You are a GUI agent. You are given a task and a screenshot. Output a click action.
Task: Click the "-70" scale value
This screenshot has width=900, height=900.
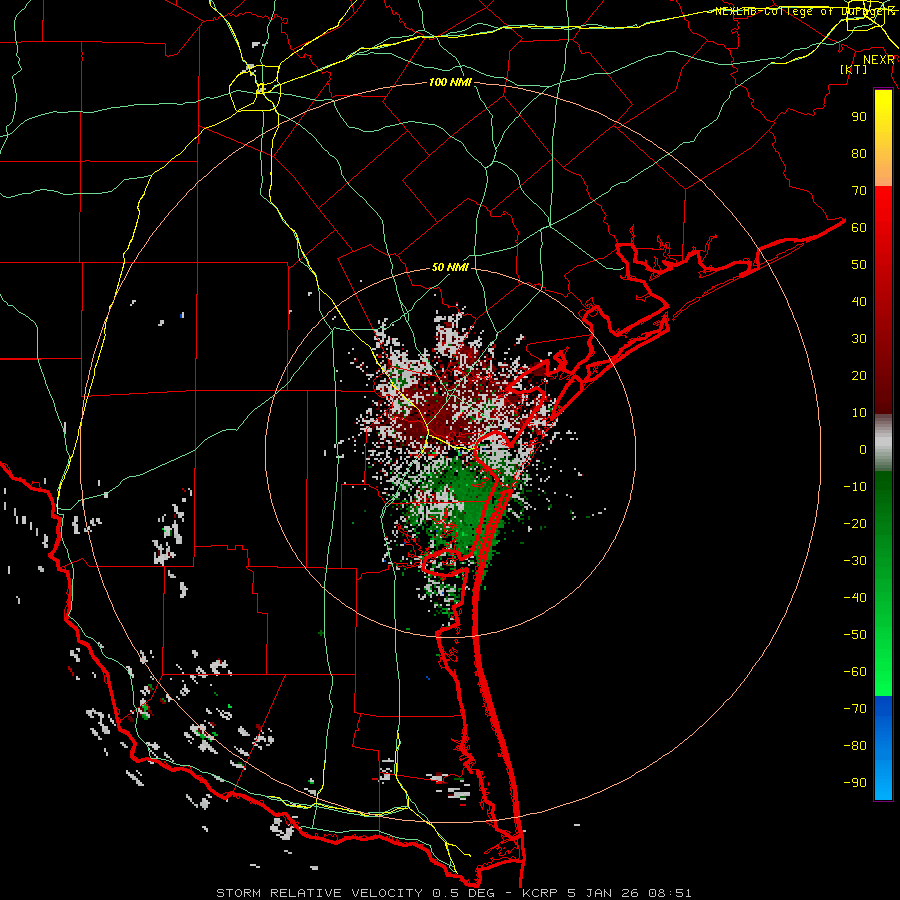point(855,709)
